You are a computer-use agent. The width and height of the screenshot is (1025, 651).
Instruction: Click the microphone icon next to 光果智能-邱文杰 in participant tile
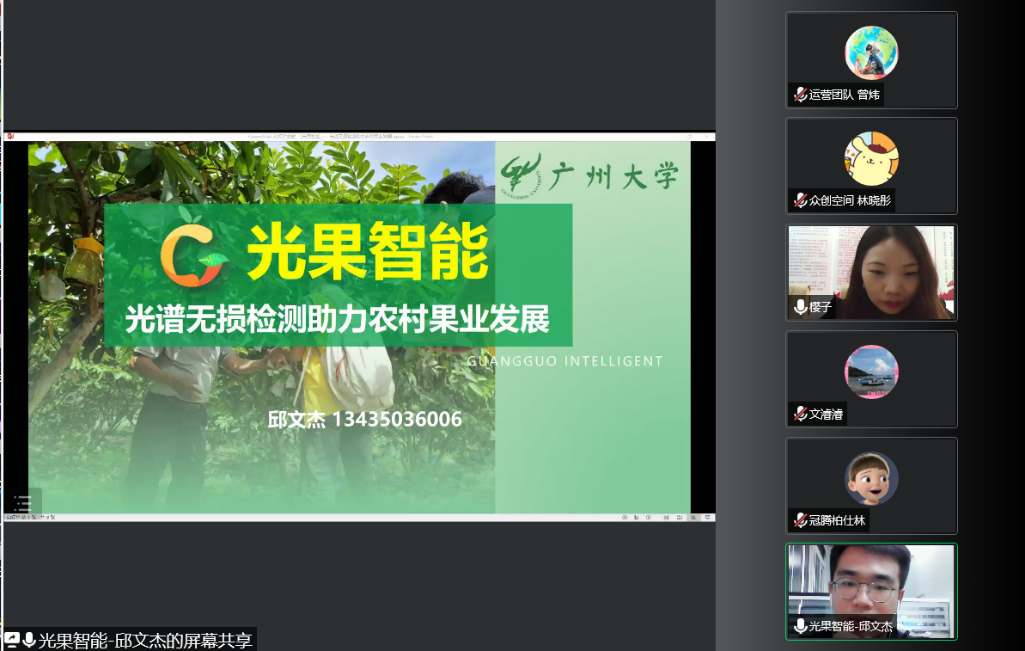point(800,626)
